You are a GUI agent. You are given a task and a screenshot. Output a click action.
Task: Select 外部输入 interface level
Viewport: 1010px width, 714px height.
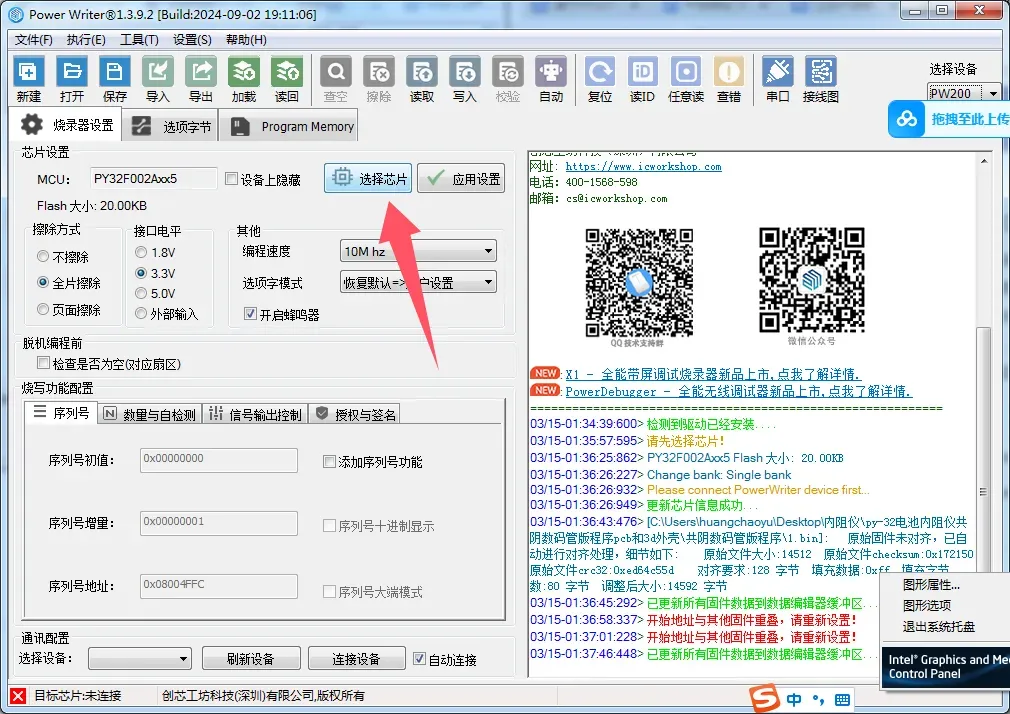(140, 313)
